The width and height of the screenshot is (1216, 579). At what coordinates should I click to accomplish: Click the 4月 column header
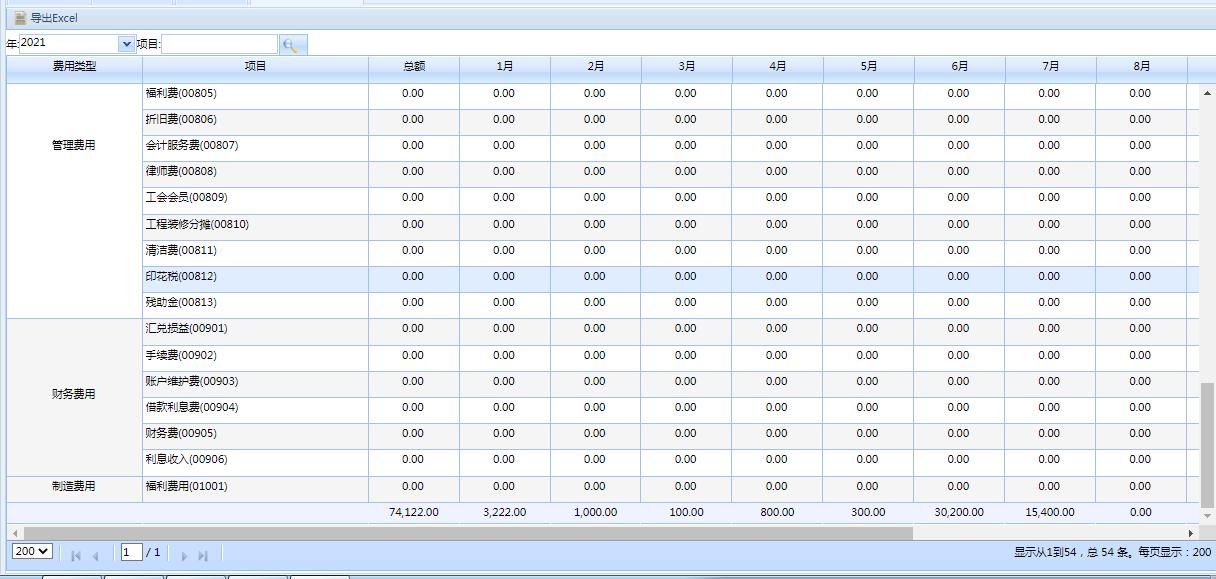(x=778, y=67)
